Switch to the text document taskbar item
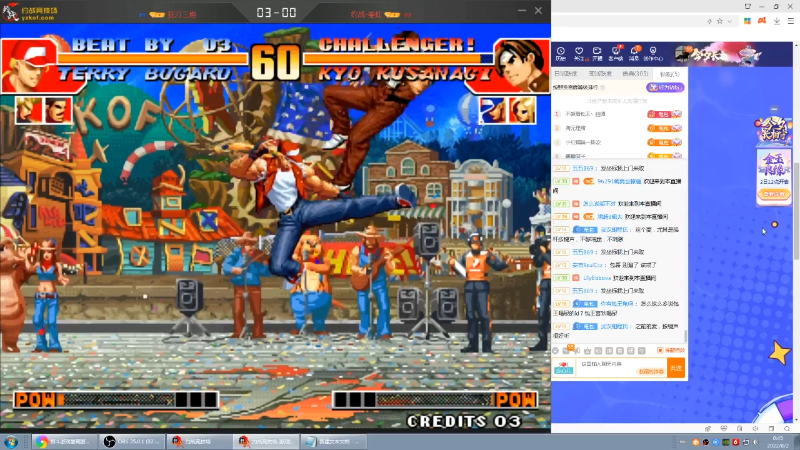800x450 pixels. pos(334,441)
